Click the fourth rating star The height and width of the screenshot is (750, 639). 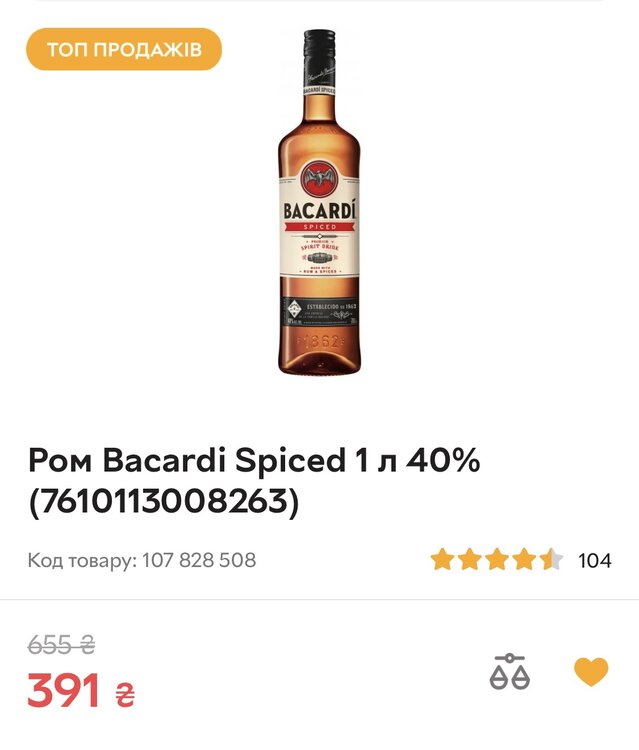point(523,560)
